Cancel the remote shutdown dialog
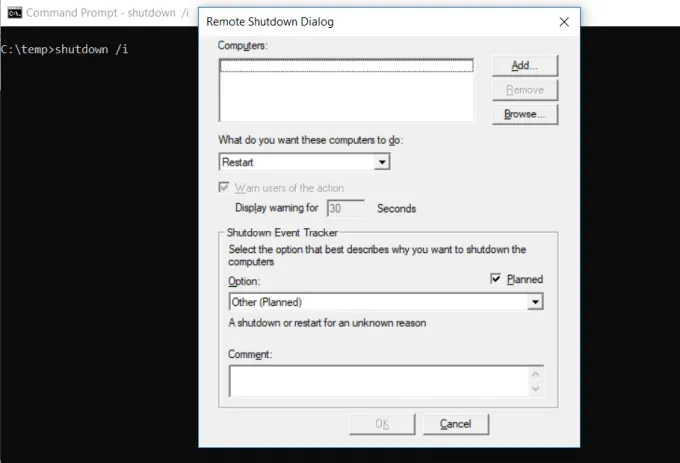This screenshot has width=680, height=463. tap(455, 424)
